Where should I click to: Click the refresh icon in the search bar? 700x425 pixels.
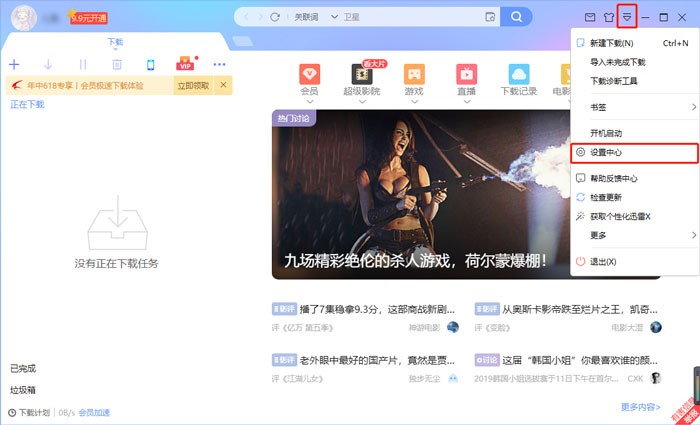point(275,17)
